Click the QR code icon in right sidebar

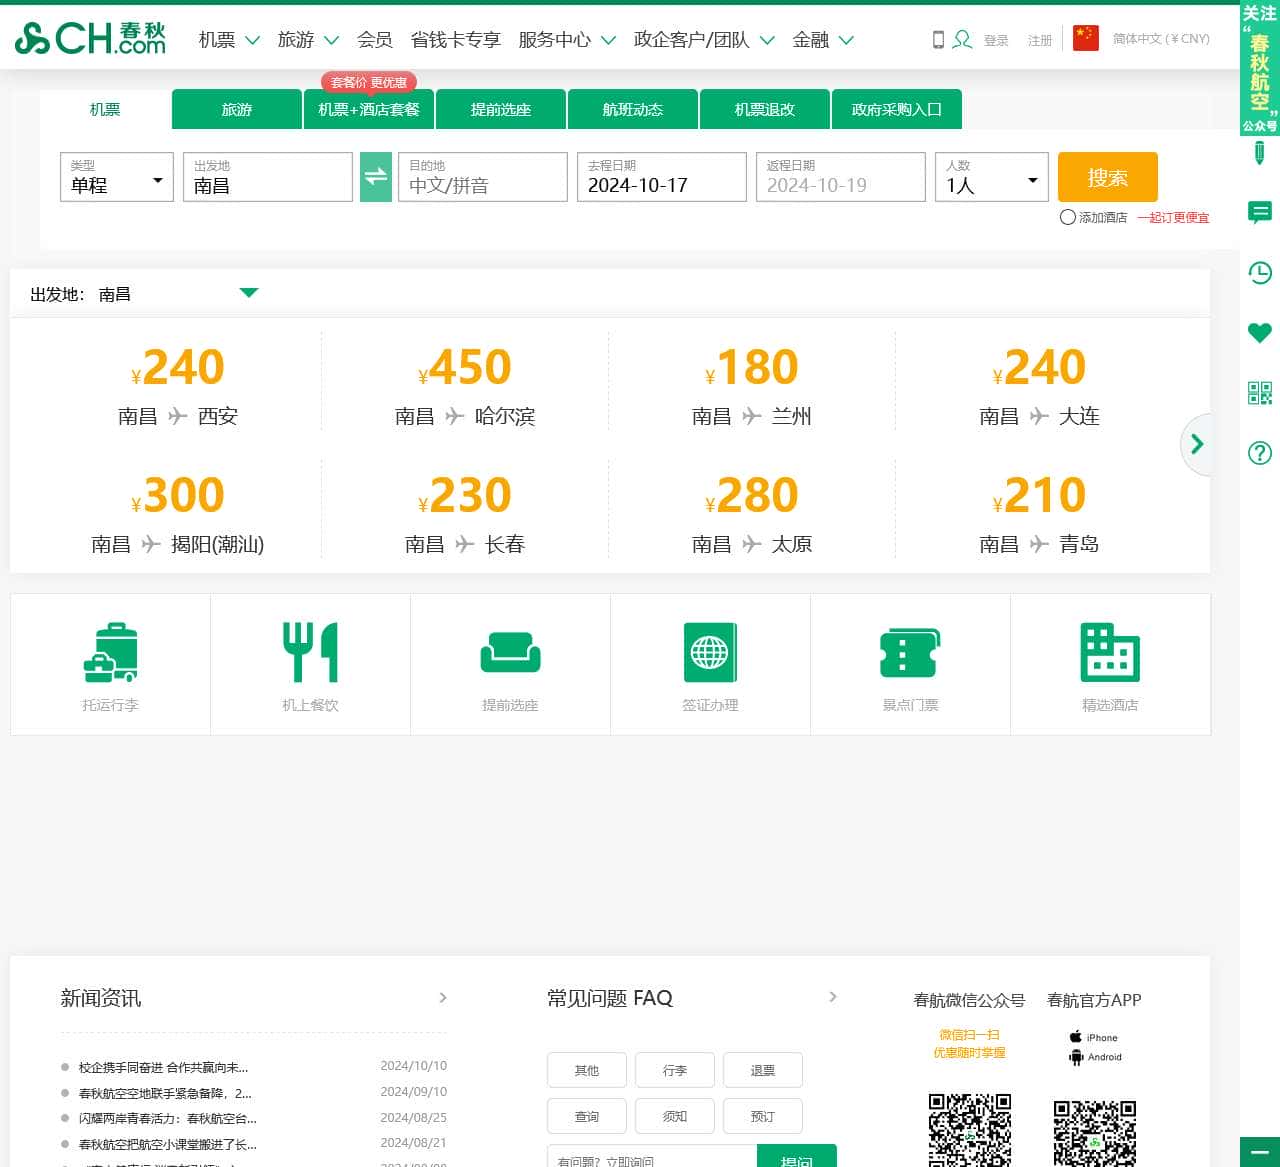pos(1259,393)
